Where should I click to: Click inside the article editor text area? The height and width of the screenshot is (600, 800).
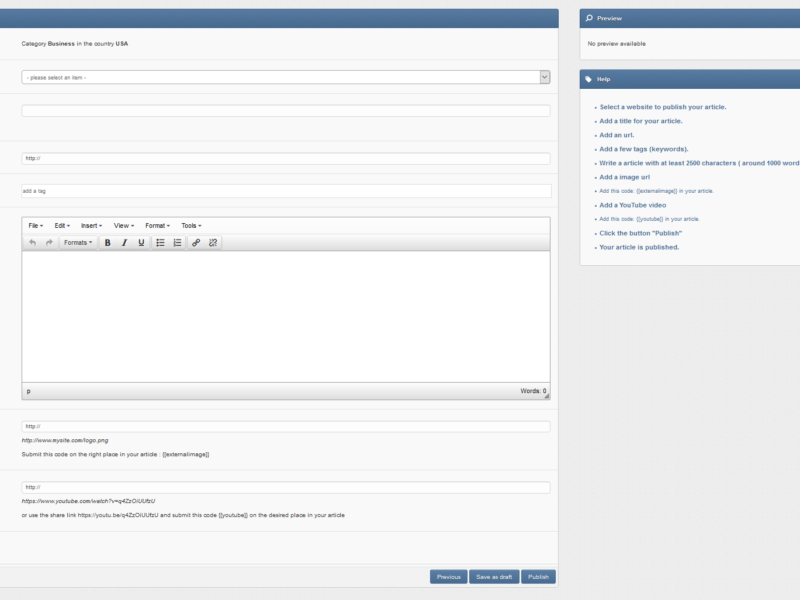coord(286,316)
